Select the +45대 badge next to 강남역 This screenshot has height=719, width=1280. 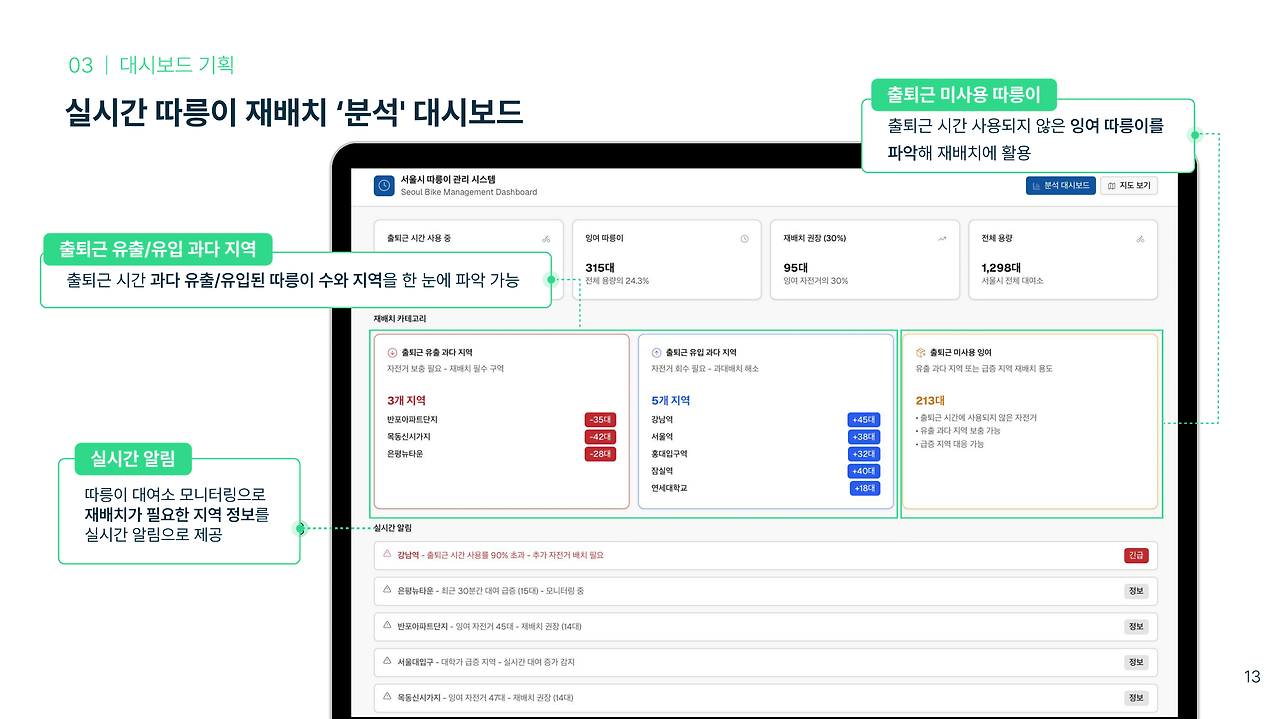click(863, 419)
